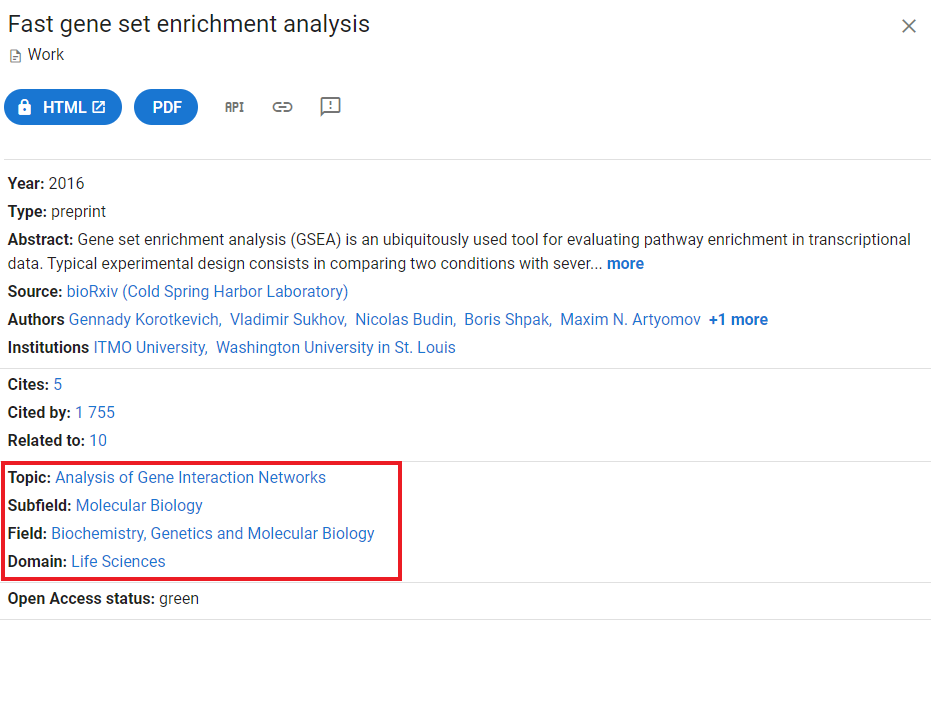Open the HTML version button

63,107
